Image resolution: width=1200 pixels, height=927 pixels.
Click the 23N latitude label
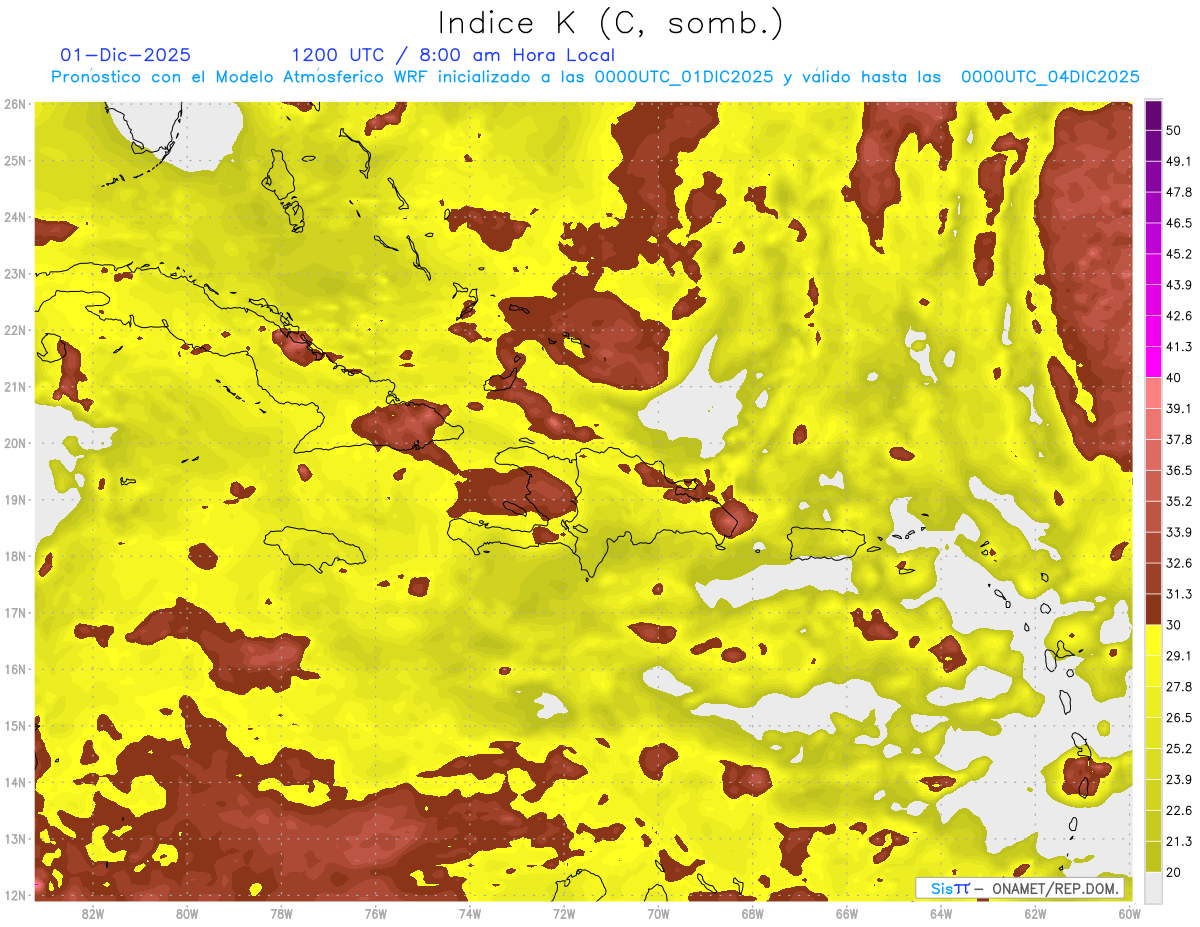(x=15, y=273)
